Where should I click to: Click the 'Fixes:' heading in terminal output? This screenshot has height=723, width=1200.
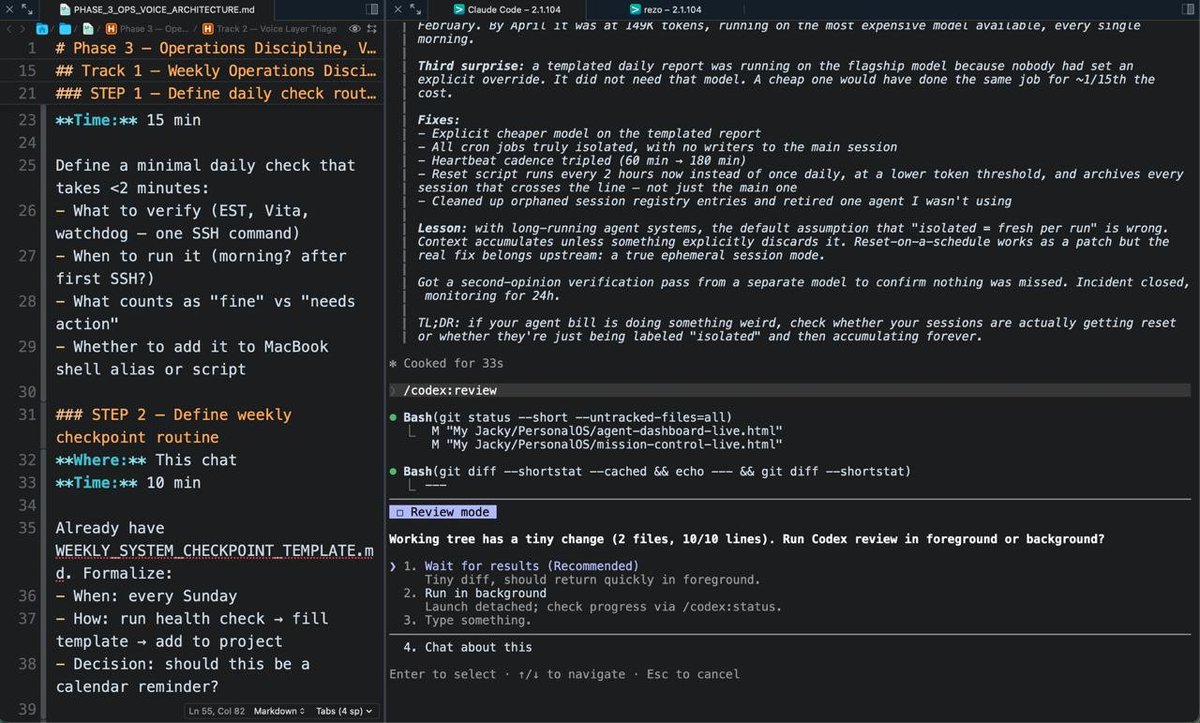click(x=439, y=120)
